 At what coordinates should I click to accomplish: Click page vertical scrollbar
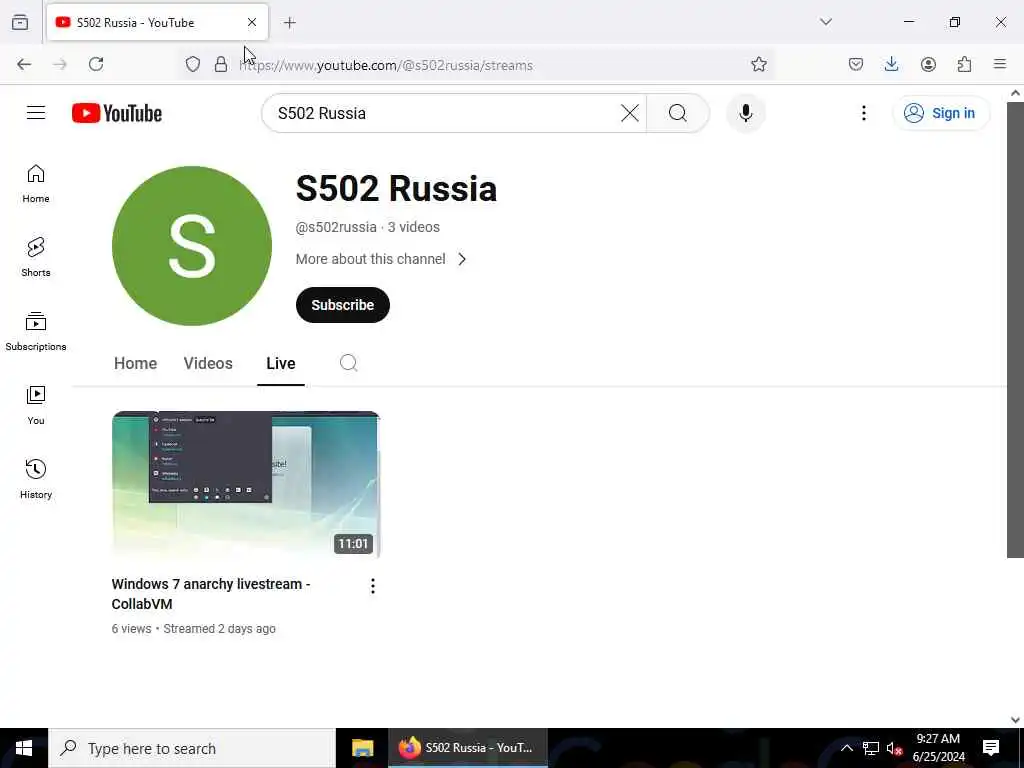1015,330
